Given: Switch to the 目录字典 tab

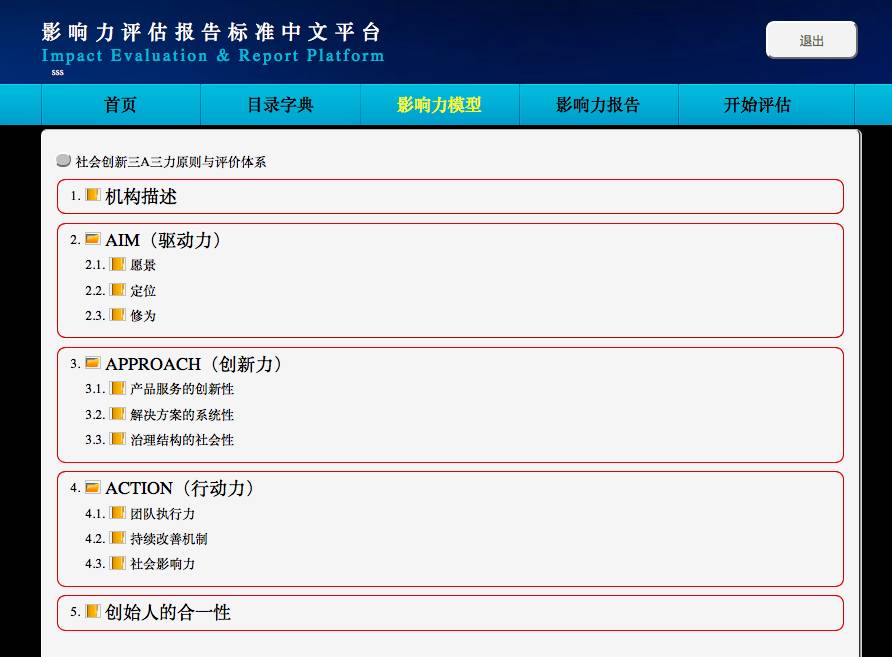Looking at the screenshot, I should (x=279, y=104).
